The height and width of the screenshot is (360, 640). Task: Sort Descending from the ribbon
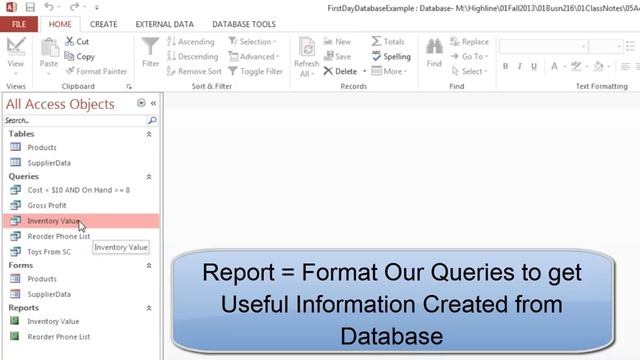[193, 56]
